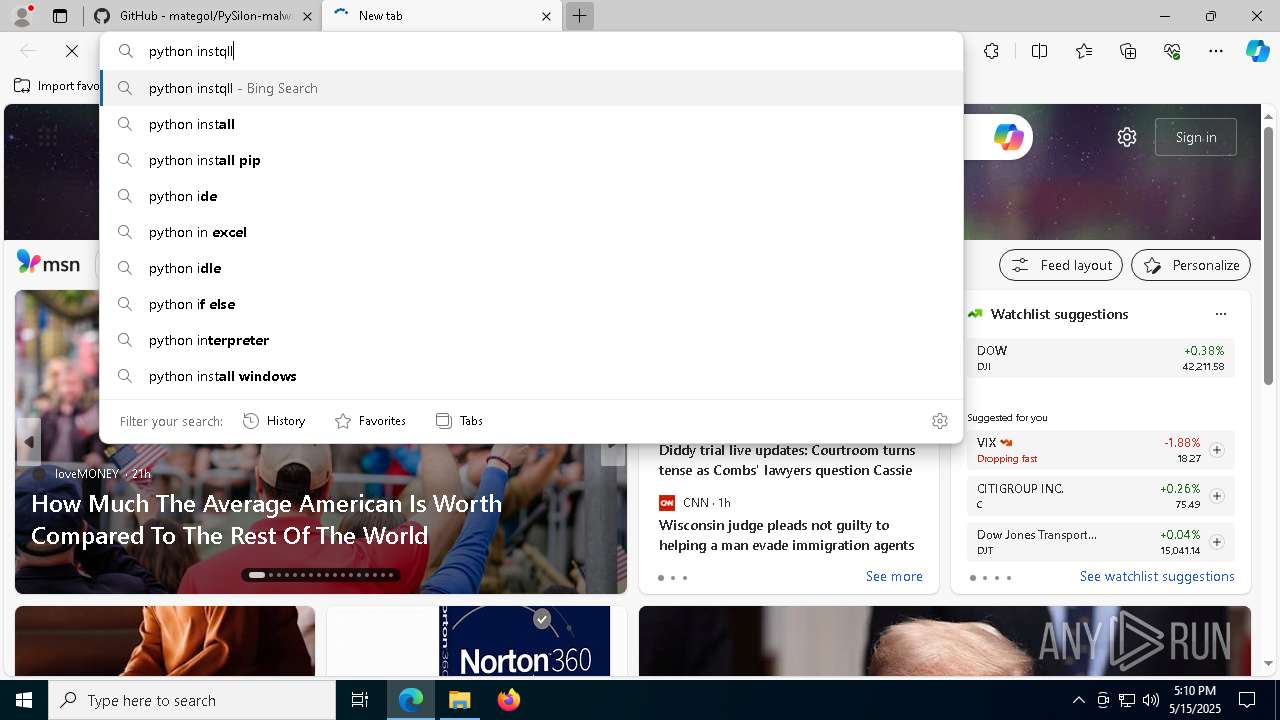
Task: Go to previous carousel slide arrow
Action: pos(29,442)
